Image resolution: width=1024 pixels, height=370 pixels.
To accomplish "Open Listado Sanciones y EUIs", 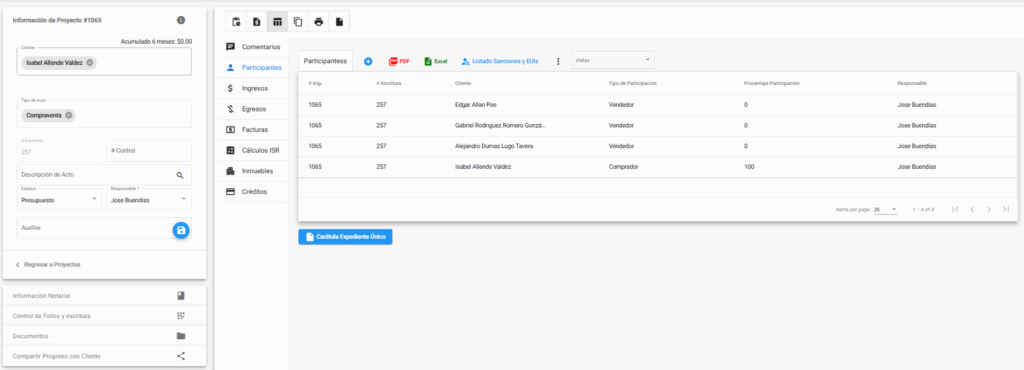I will pos(500,61).
